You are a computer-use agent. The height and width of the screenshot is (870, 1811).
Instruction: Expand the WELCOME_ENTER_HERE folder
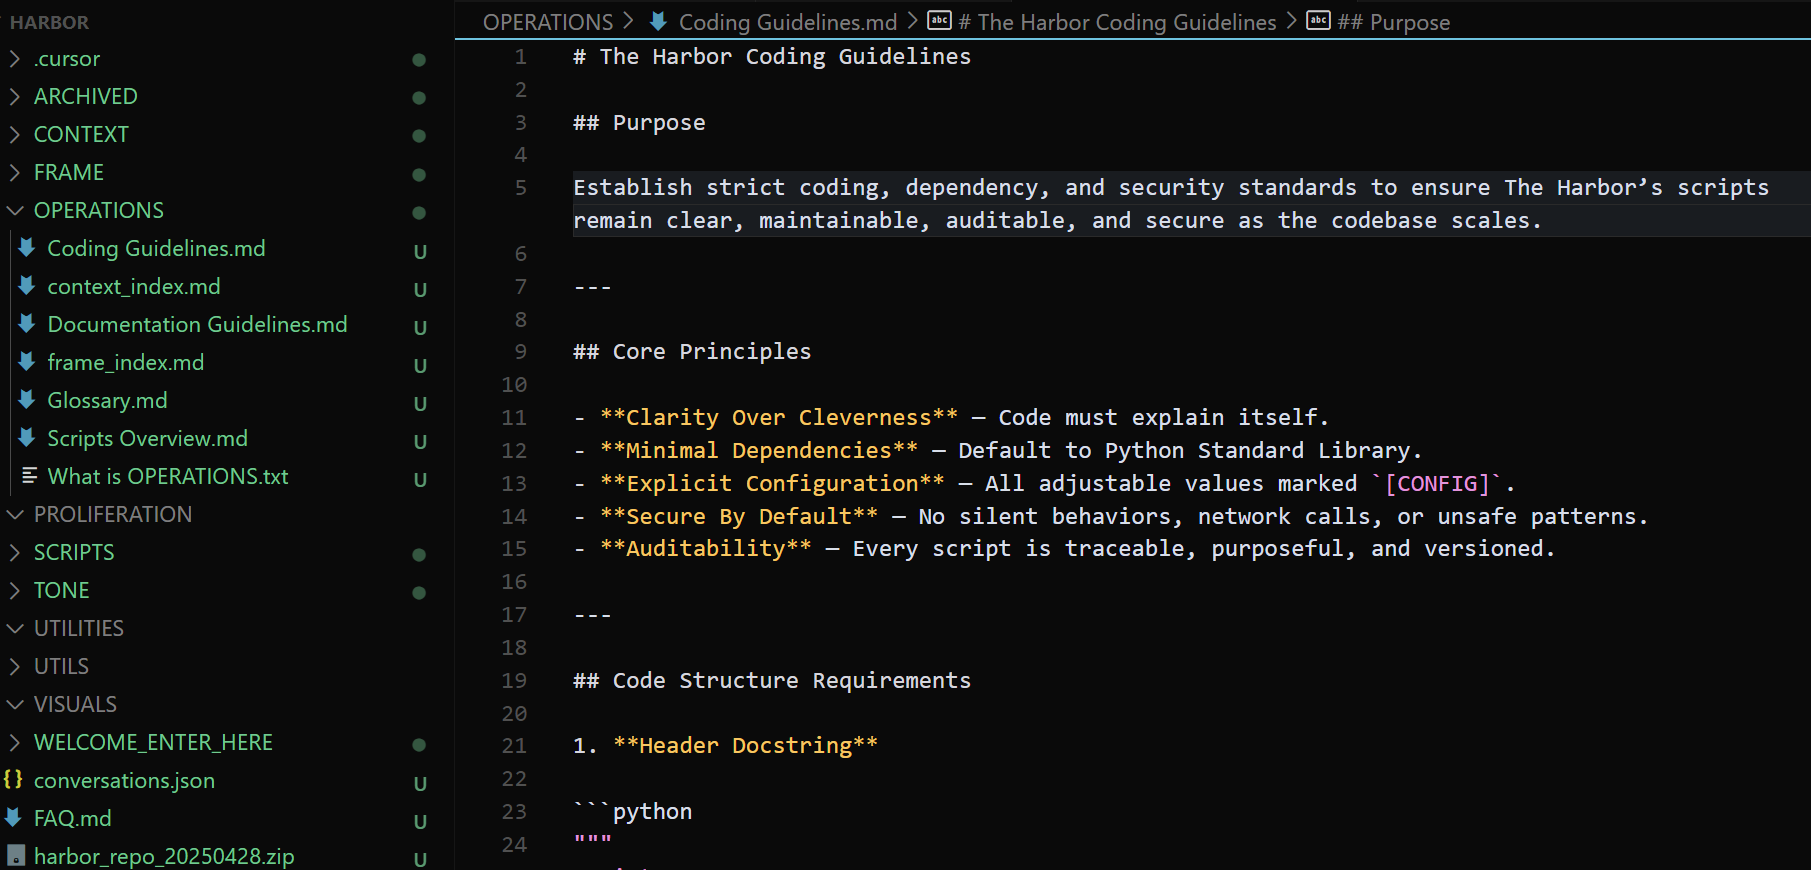(x=15, y=743)
